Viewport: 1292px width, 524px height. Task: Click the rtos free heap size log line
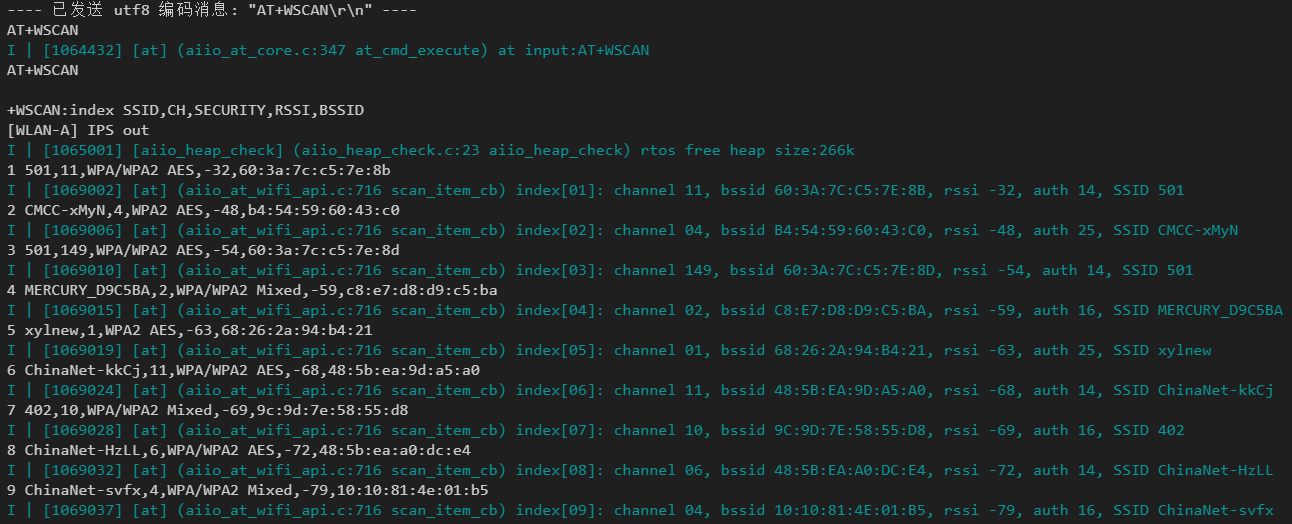(430, 150)
